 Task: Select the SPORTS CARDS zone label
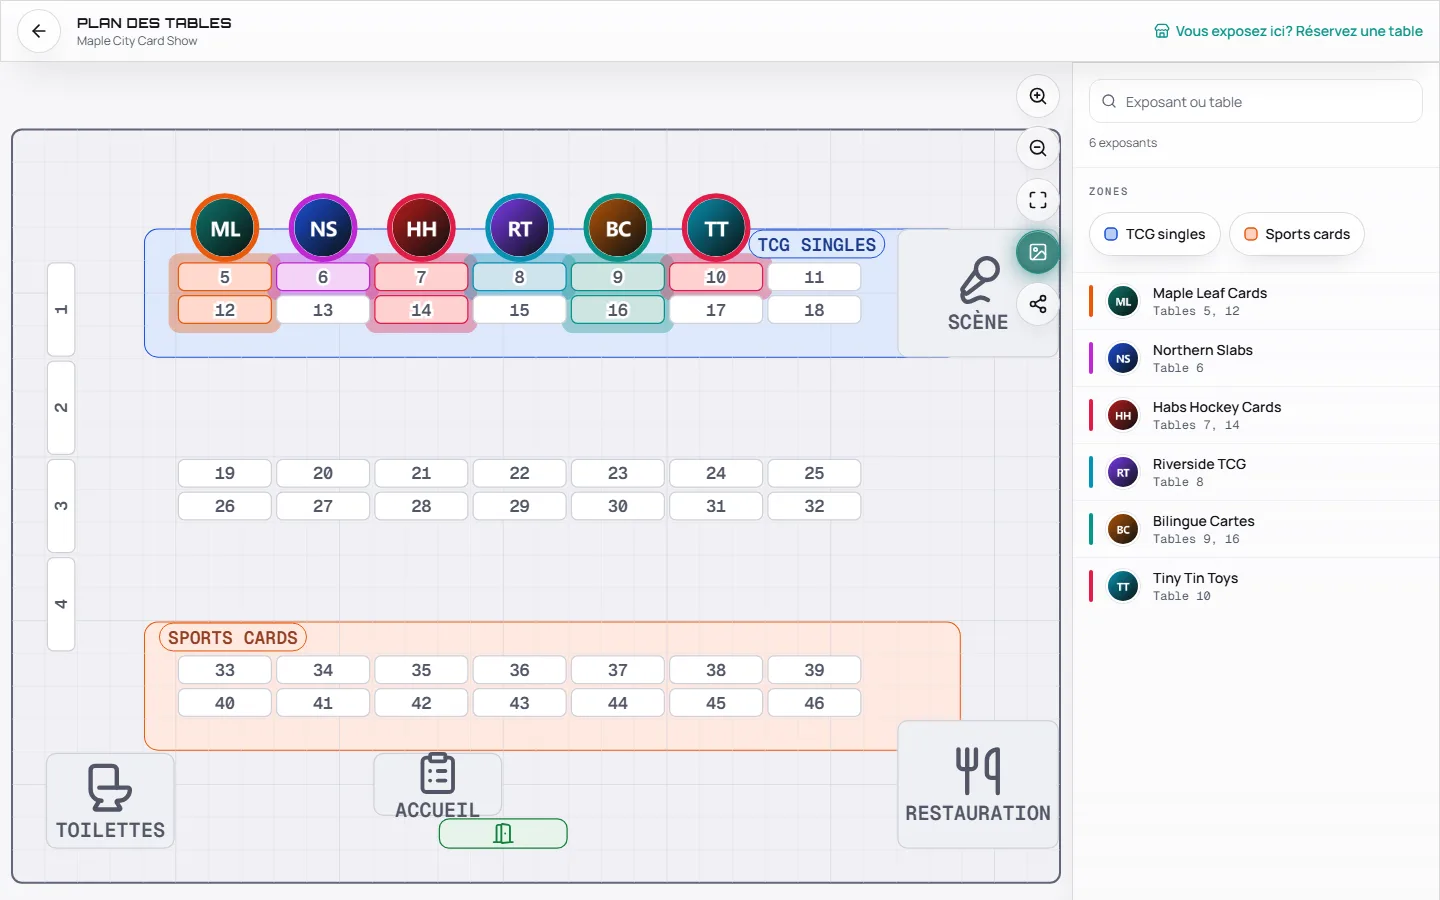coord(233,637)
